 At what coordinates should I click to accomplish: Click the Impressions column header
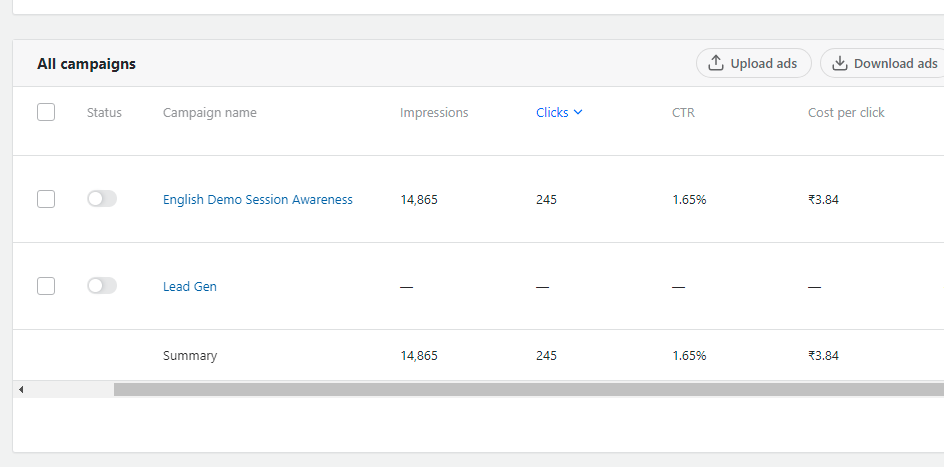(434, 113)
